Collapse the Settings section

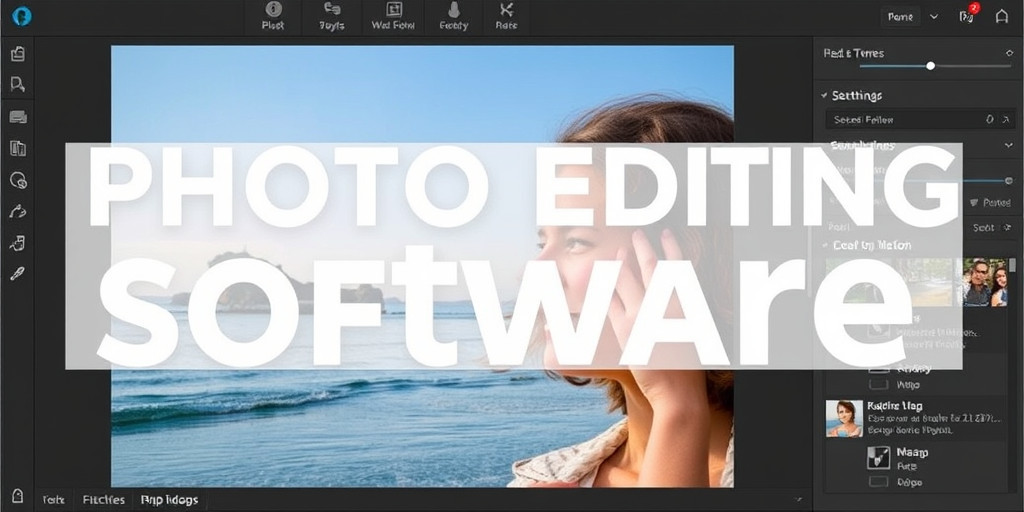pos(824,95)
